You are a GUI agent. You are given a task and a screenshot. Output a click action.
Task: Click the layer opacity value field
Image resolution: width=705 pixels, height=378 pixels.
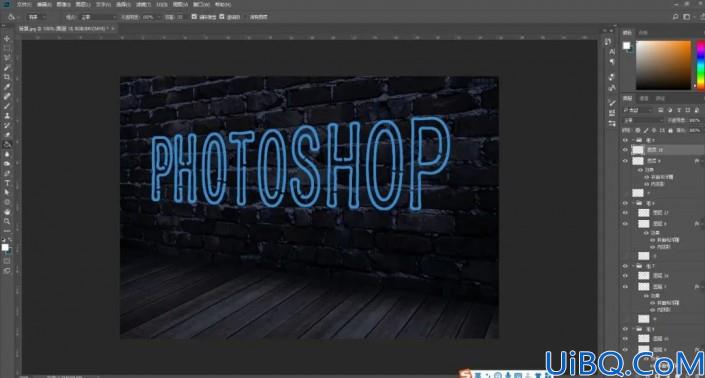pyautogui.click(x=694, y=120)
